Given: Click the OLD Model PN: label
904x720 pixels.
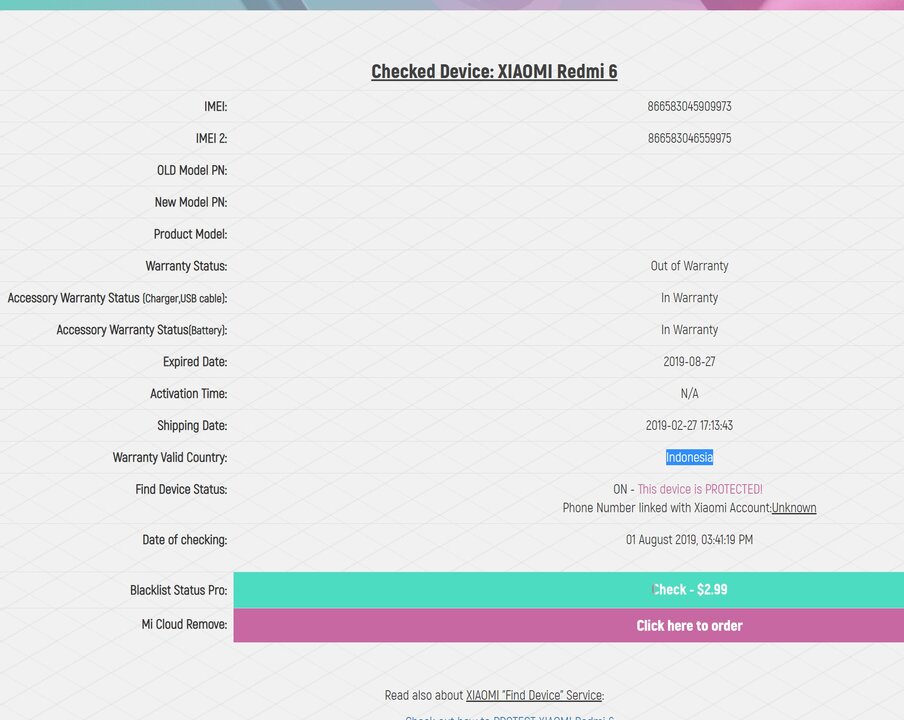Looking at the screenshot, I should (192, 171).
